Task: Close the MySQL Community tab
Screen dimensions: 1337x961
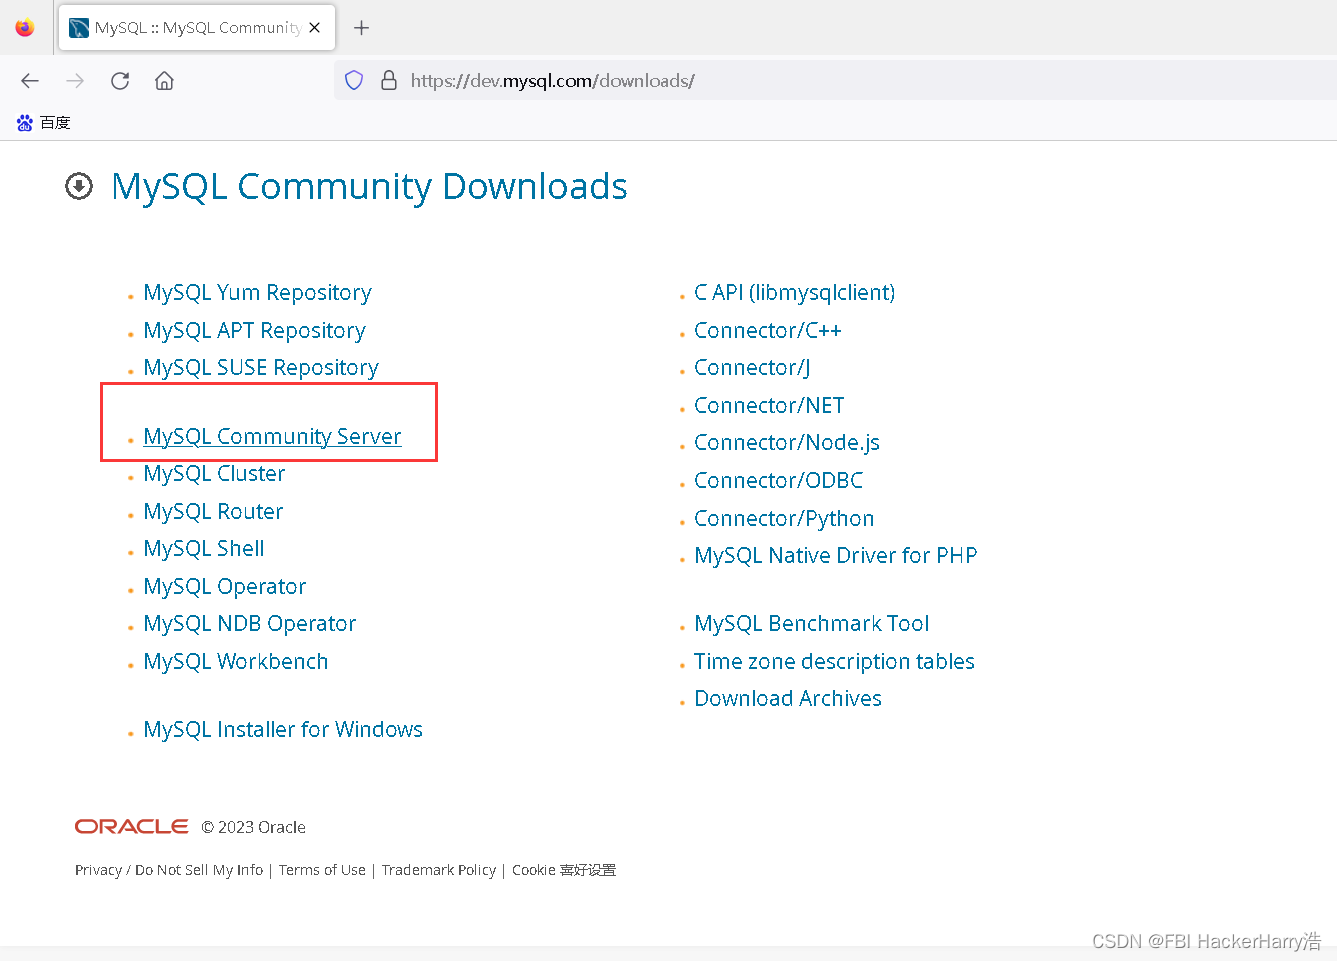Action: click(x=315, y=28)
